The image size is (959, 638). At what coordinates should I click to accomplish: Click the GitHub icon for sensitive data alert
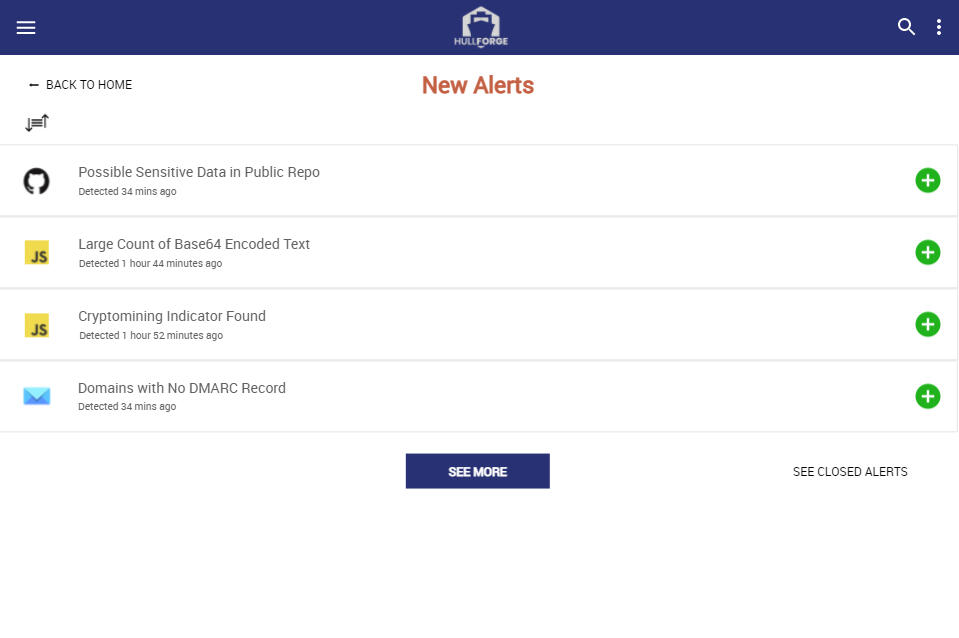click(x=37, y=181)
